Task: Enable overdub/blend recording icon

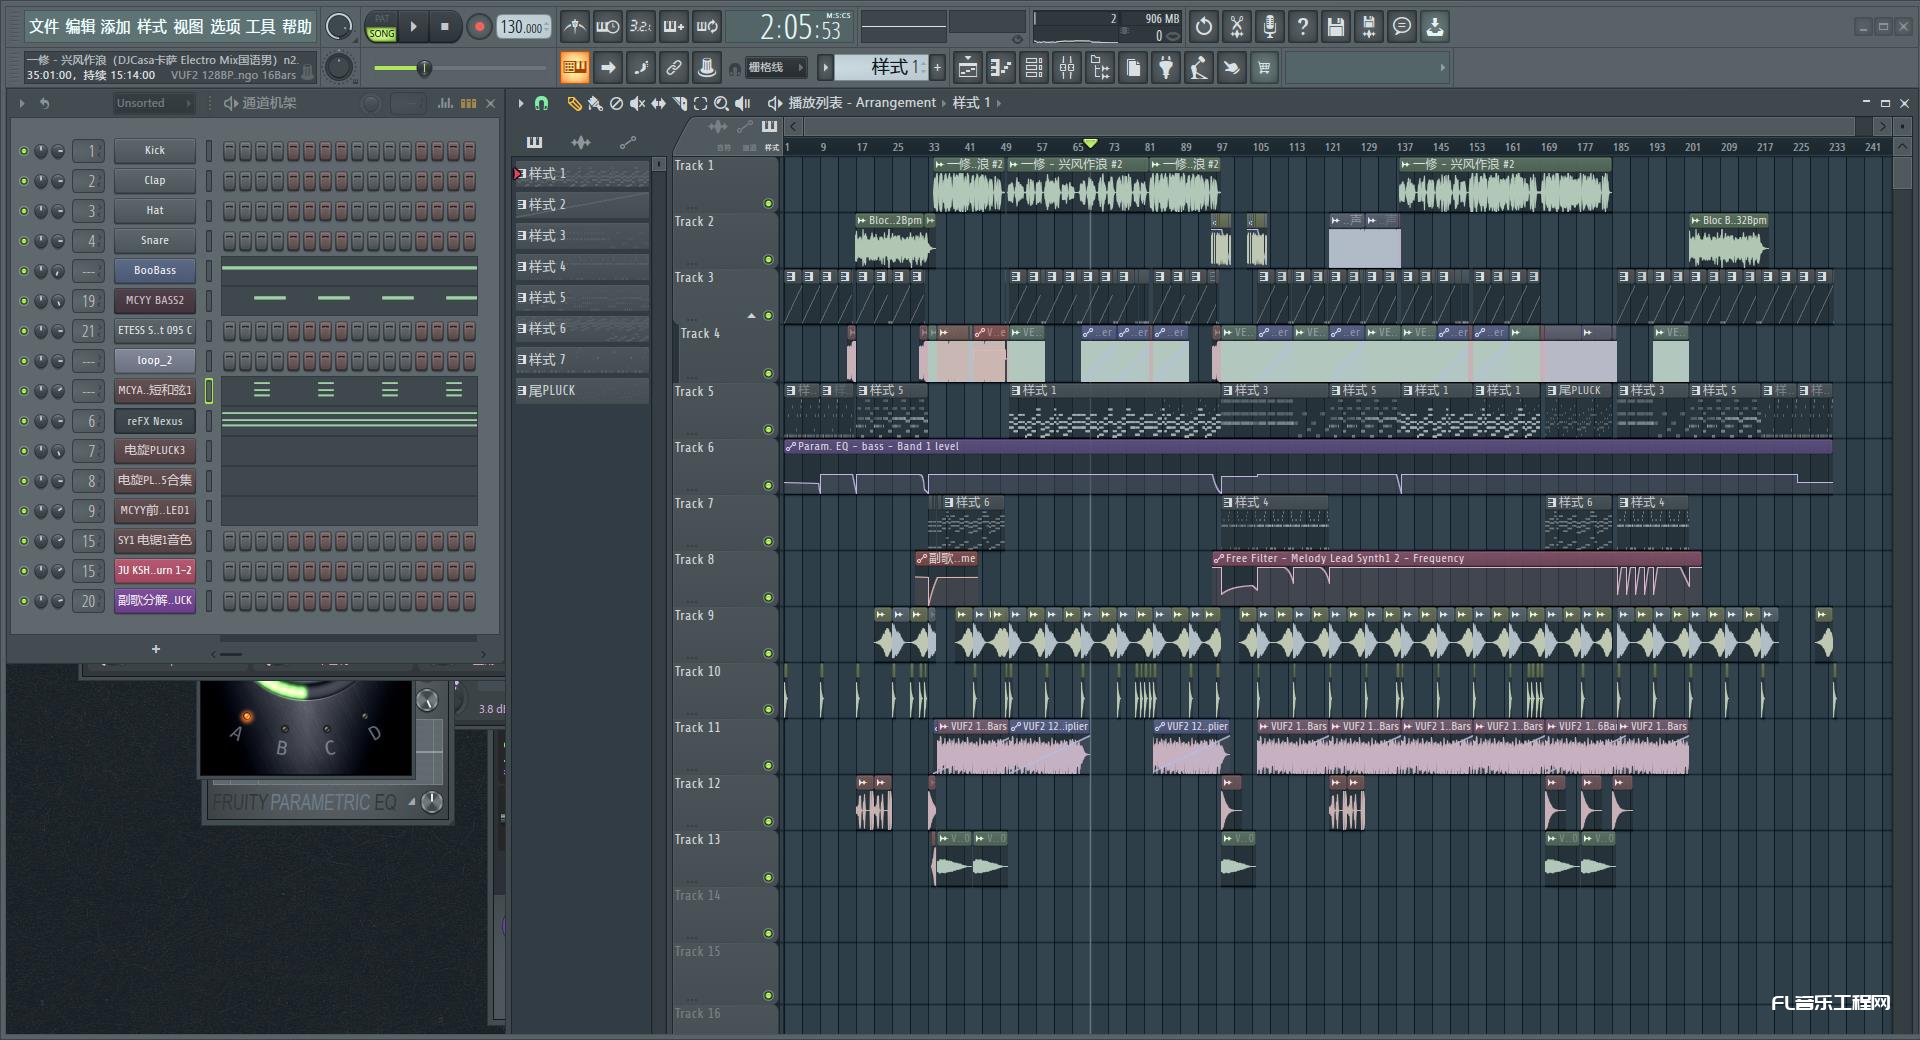Action: point(674,27)
